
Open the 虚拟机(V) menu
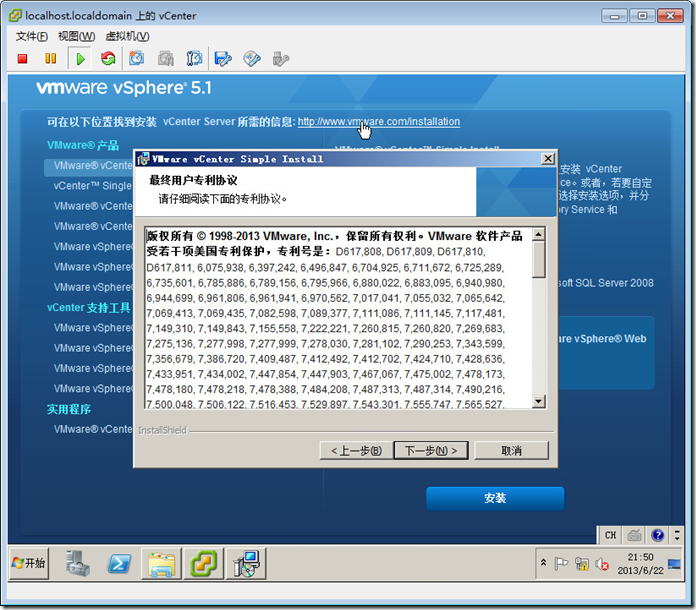tap(127, 36)
